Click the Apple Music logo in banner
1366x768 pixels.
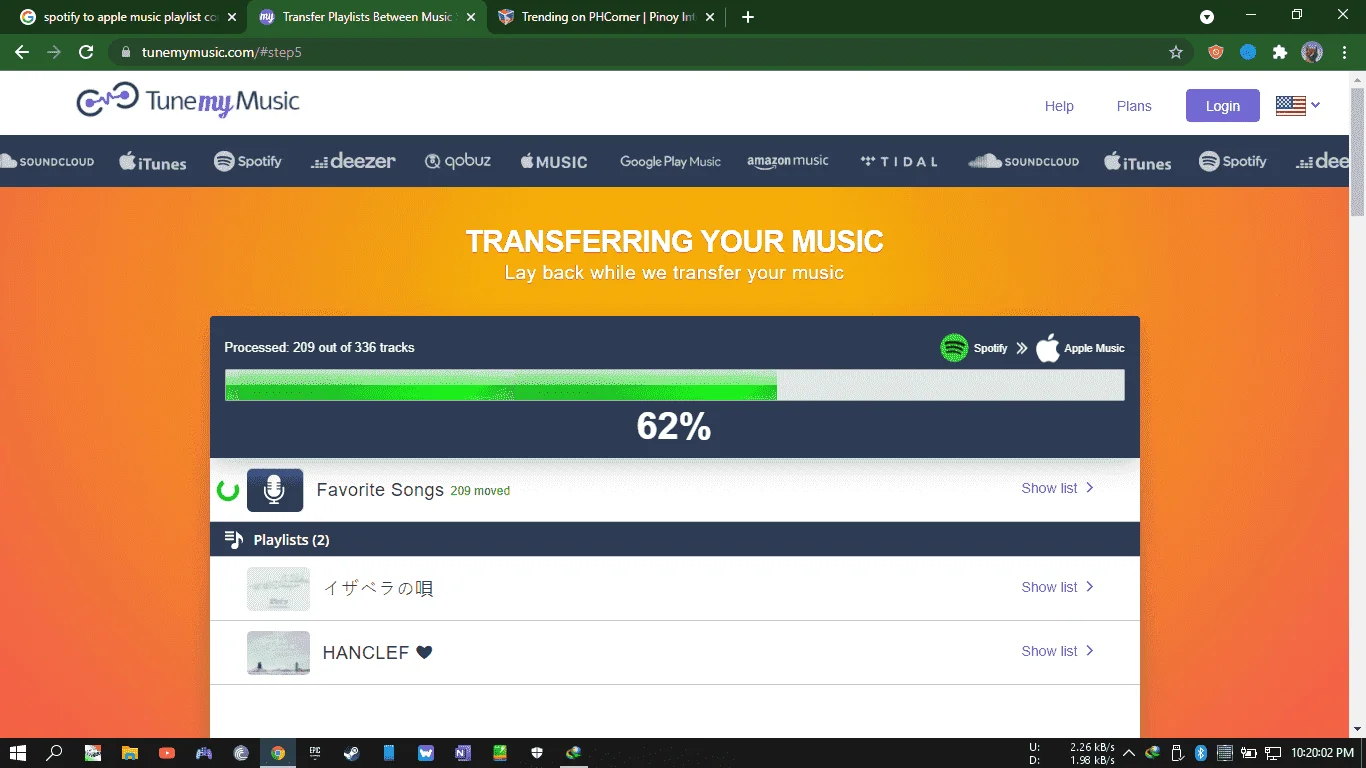point(554,161)
